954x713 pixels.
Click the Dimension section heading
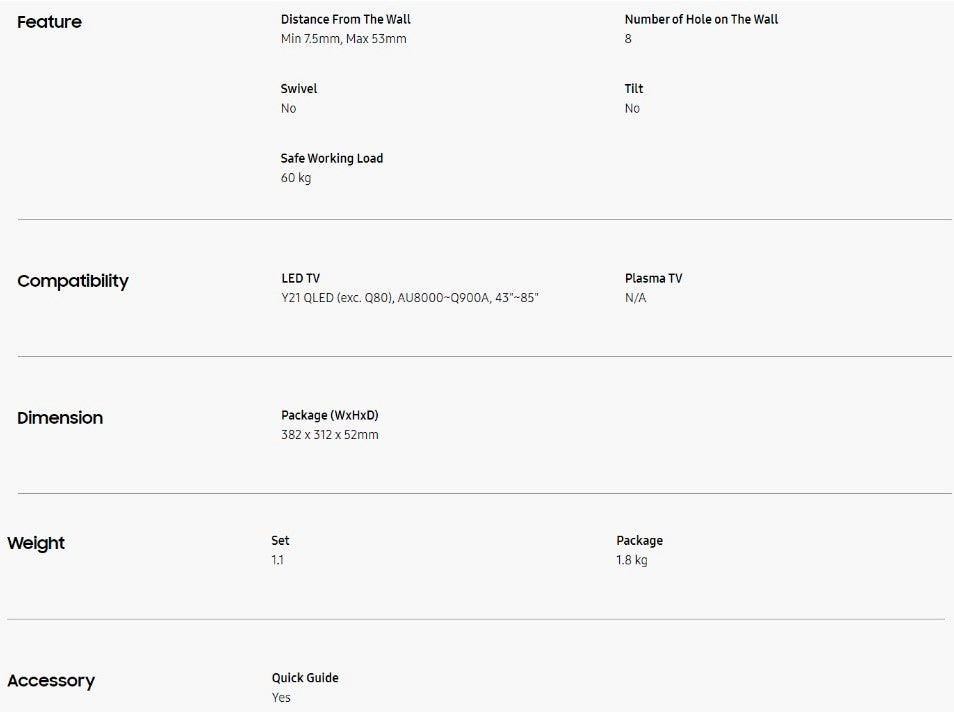tap(60, 418)
